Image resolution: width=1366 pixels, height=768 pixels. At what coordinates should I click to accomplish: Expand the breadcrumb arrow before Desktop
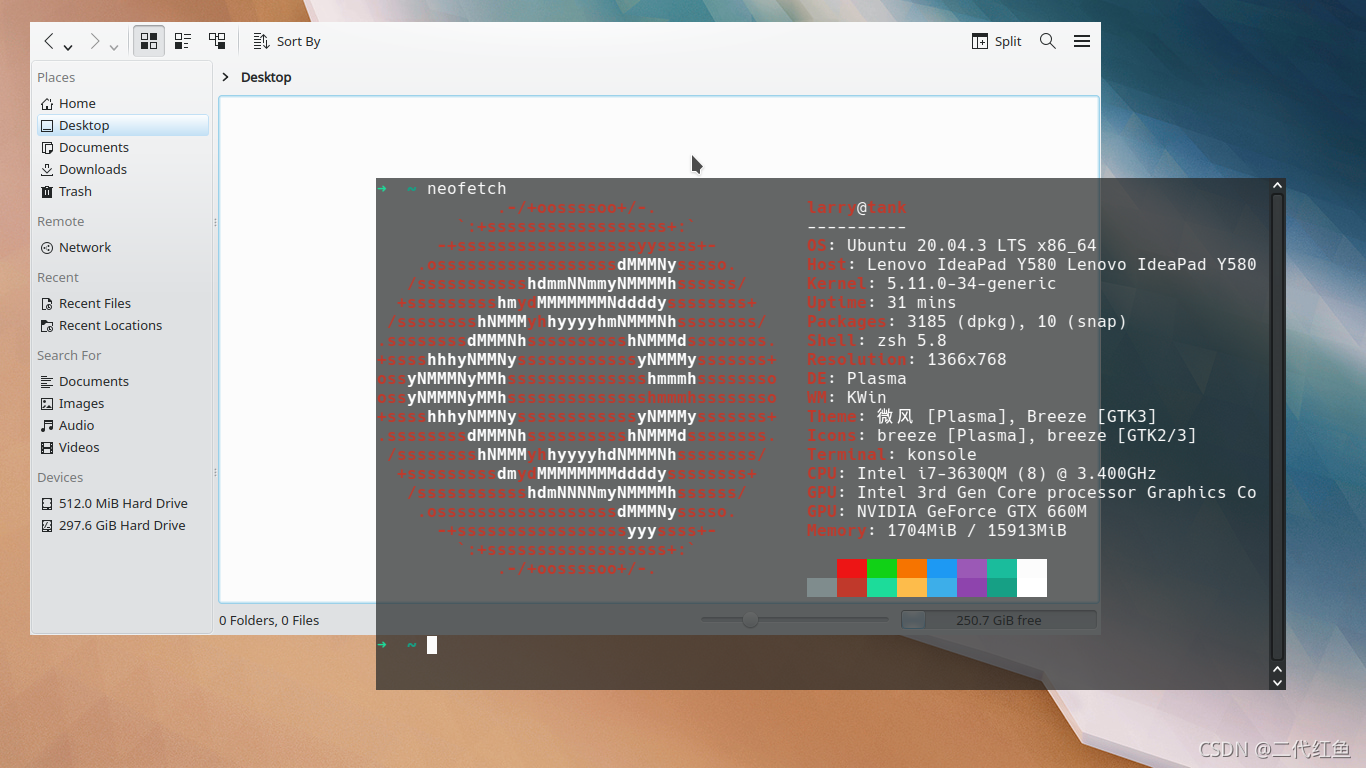point(226,77)
